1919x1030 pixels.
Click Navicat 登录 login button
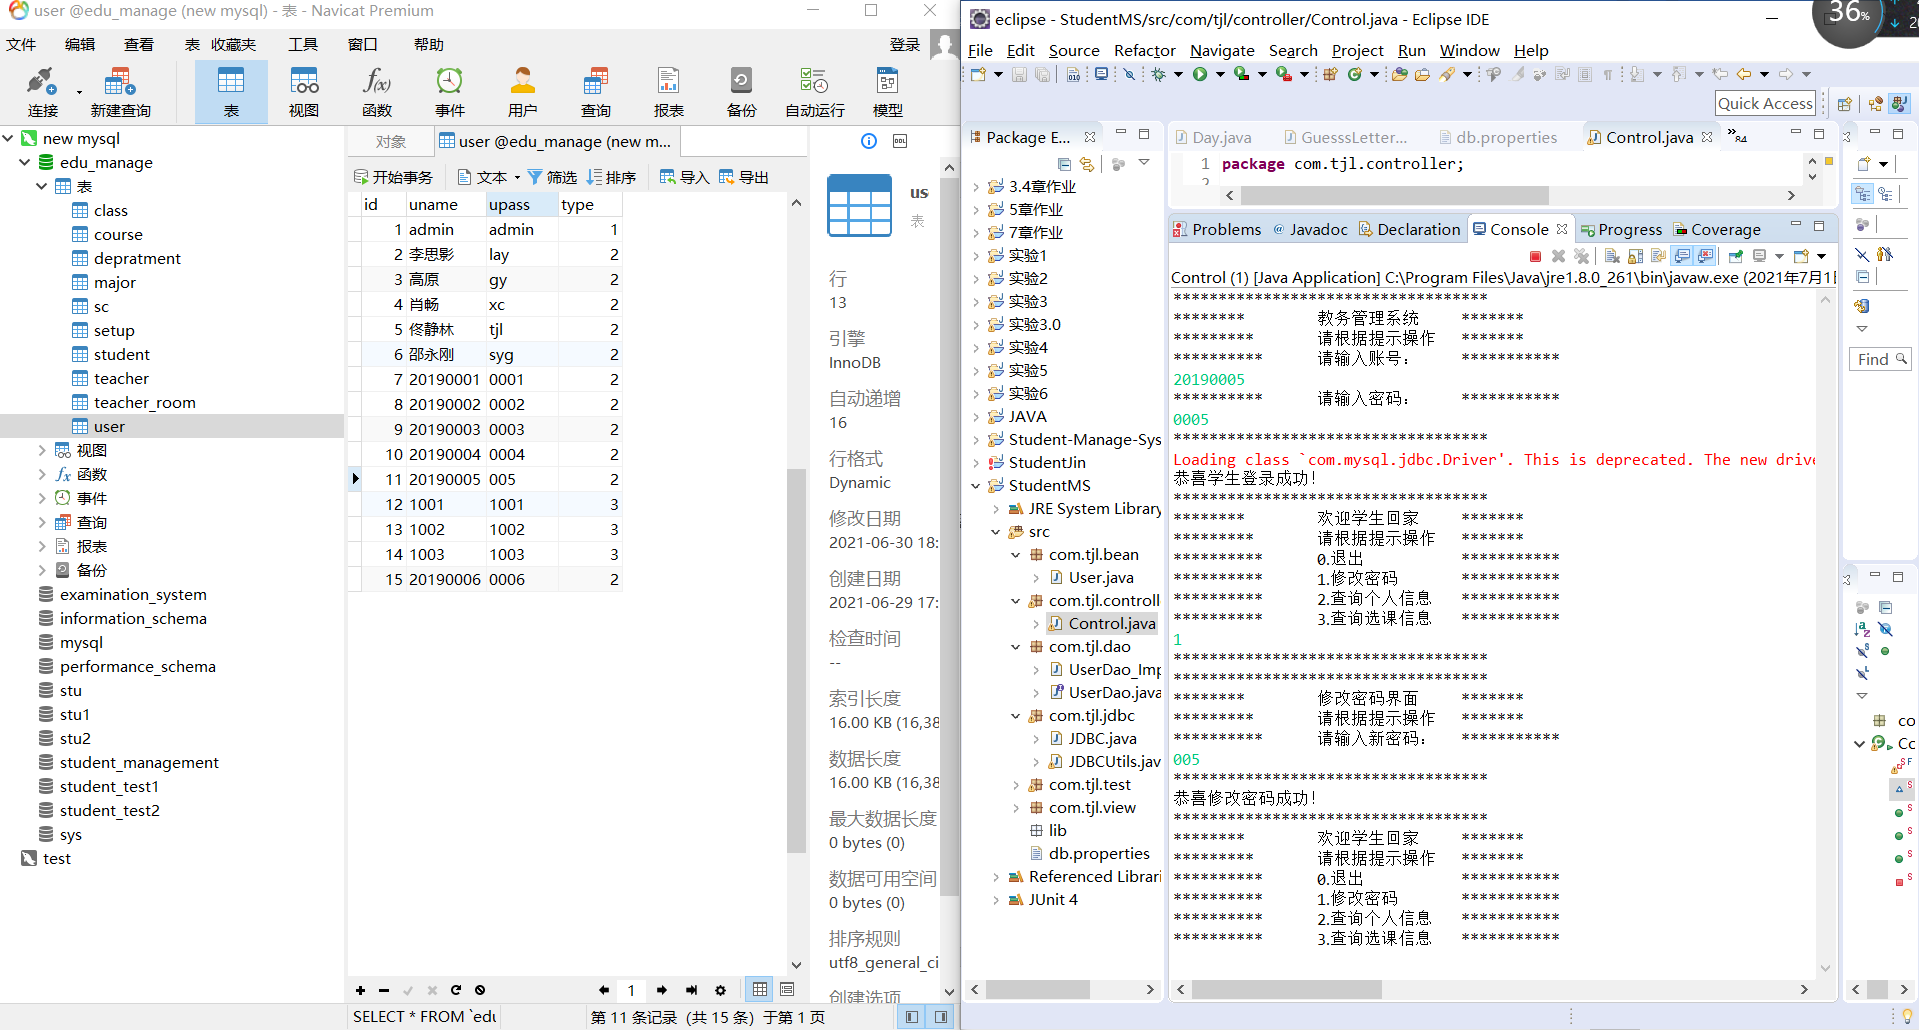click(x=904, y=44)
